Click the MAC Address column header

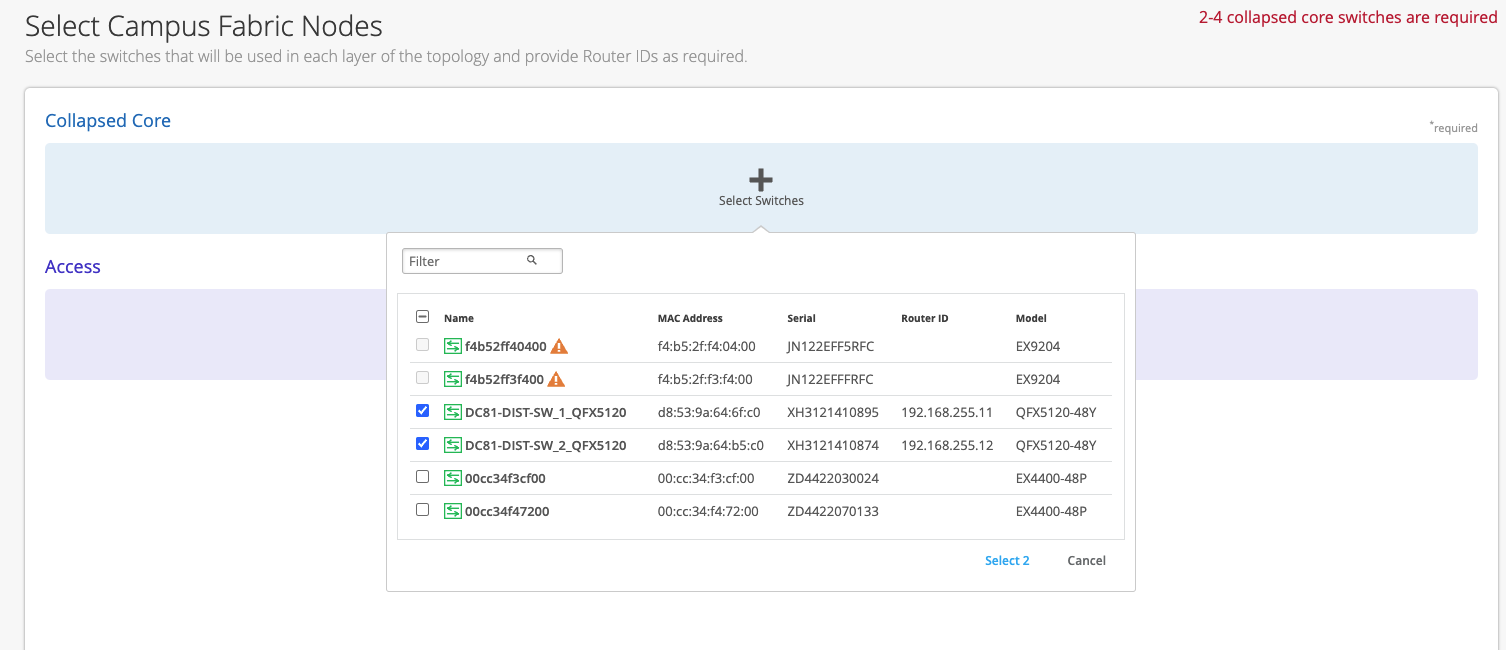click(x=690, y=318)
